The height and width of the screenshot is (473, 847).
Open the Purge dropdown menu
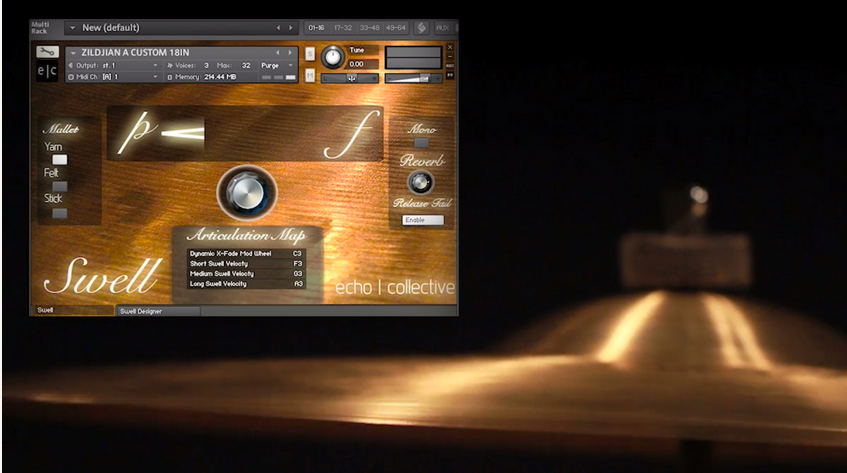[277, 65]
